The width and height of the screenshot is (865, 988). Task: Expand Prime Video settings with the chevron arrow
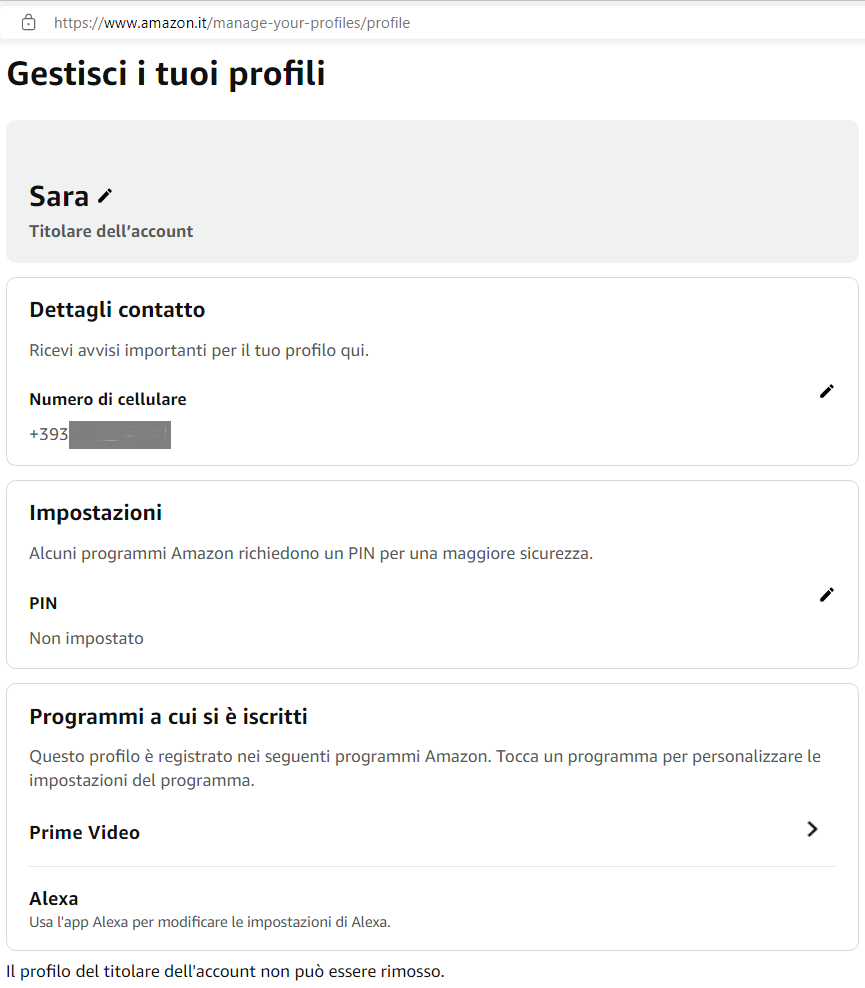click(813, 829)
